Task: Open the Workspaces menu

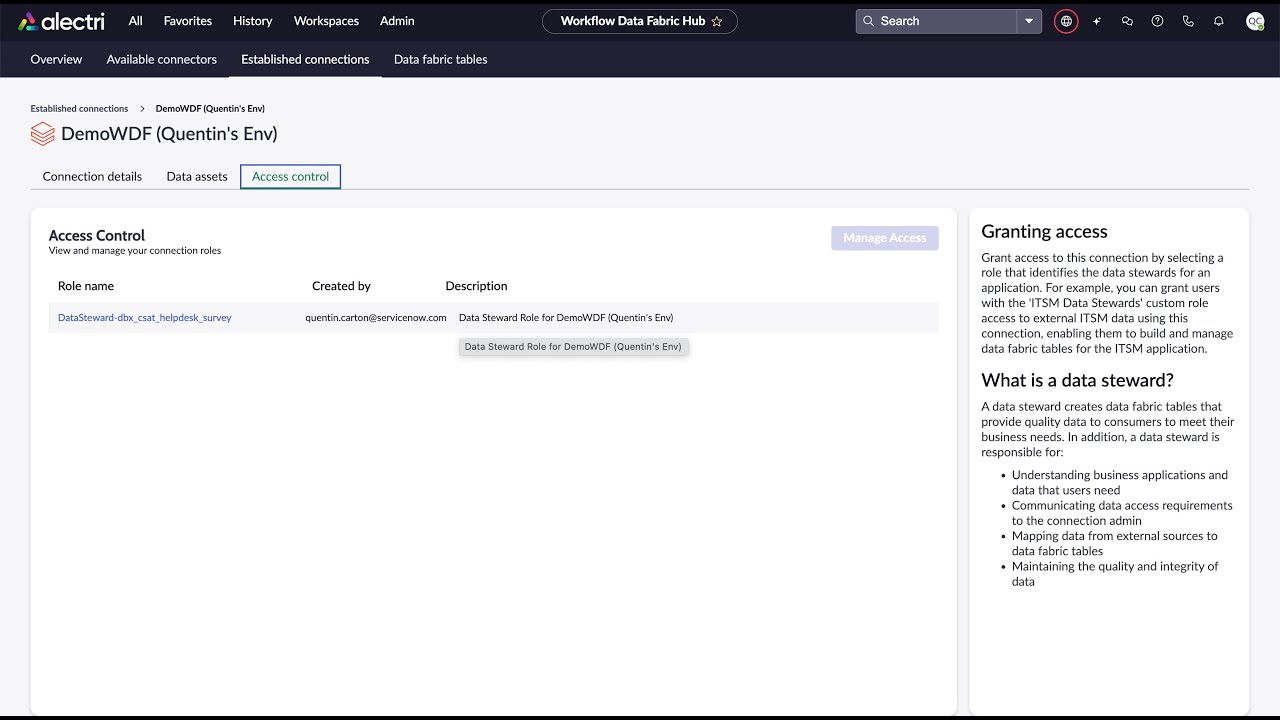Action: point(326,21)
